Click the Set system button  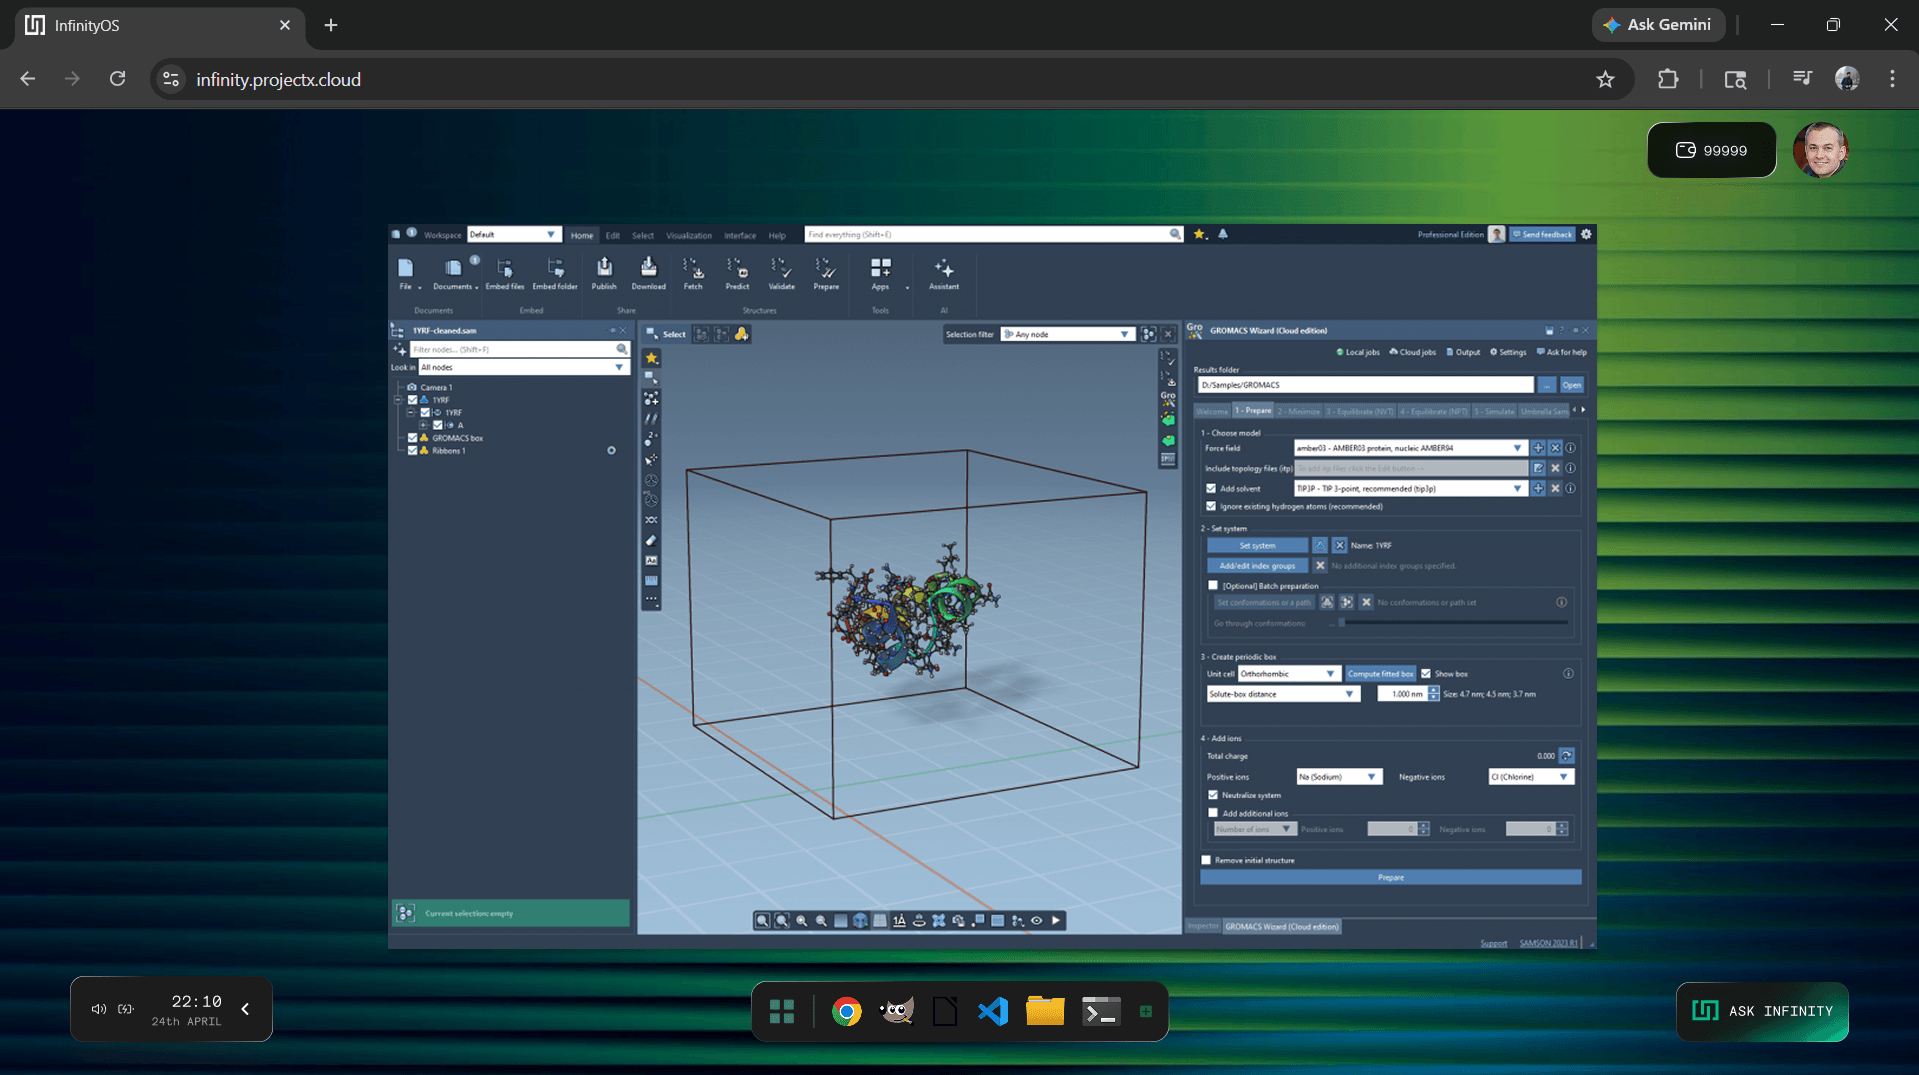(1257, 545)
